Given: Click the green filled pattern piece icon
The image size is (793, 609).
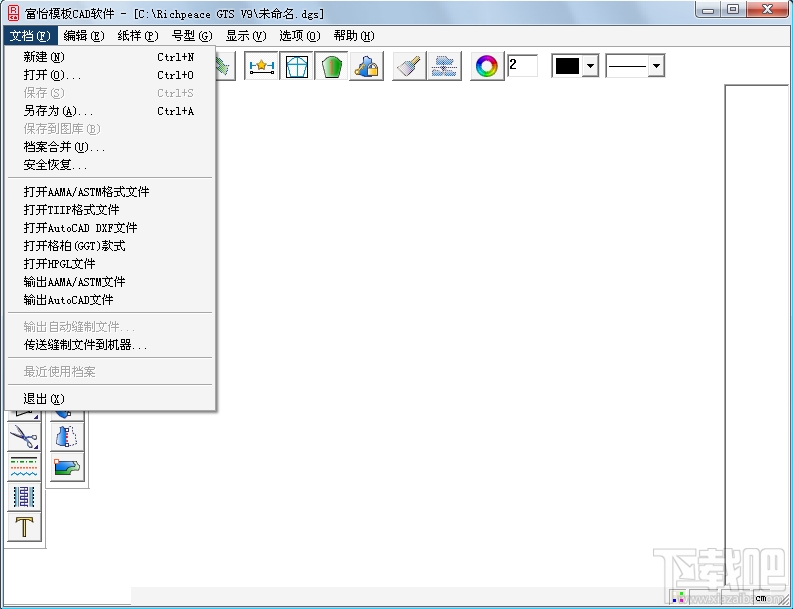Looking at the screenshot, I should pos(331,66).
